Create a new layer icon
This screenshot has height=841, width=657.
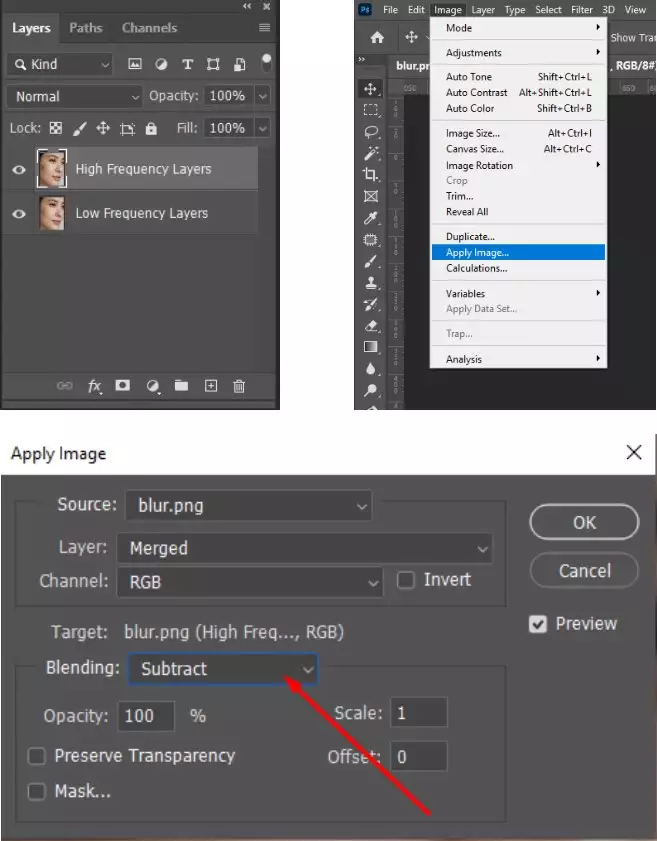coord(211,386)
